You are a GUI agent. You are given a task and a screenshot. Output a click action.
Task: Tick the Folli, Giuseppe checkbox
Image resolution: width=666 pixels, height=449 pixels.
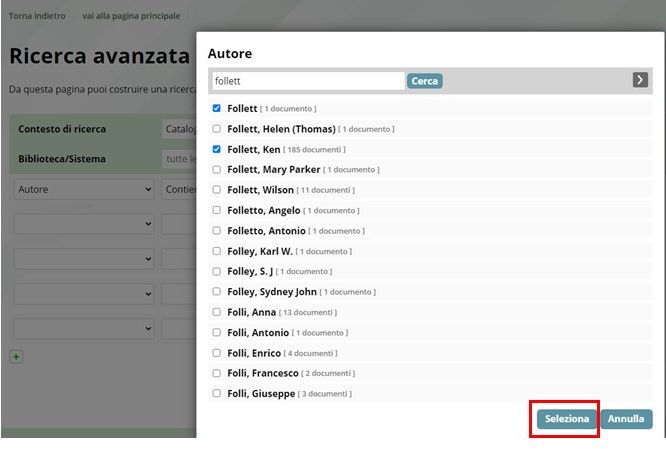point(217,393)
